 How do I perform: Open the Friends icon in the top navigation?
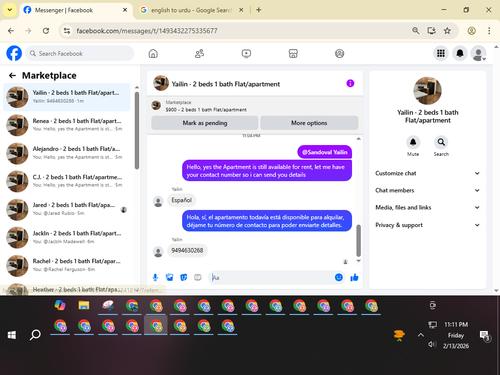click(199, 53)
